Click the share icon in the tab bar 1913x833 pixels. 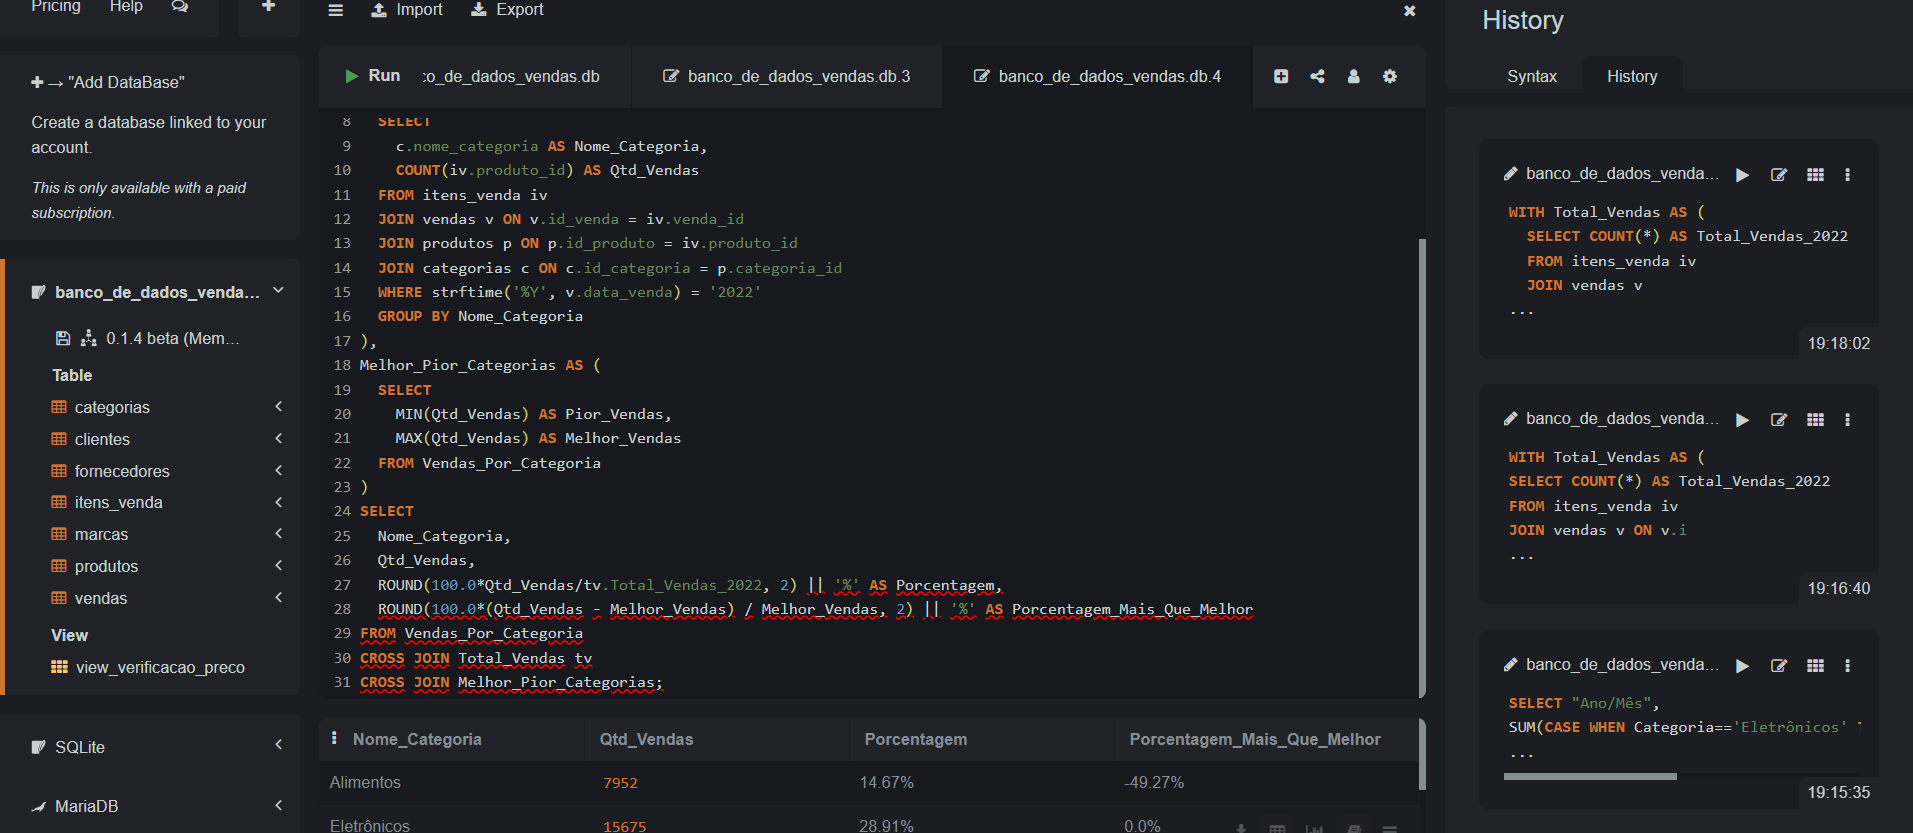pyautogui.click(x=1317, y=76)
